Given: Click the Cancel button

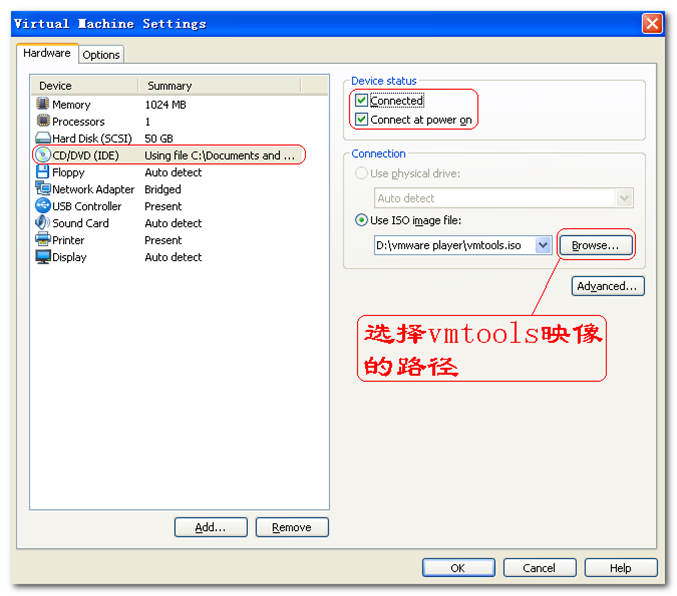Looking at the screenshot, I should click(x=539, y=567).
